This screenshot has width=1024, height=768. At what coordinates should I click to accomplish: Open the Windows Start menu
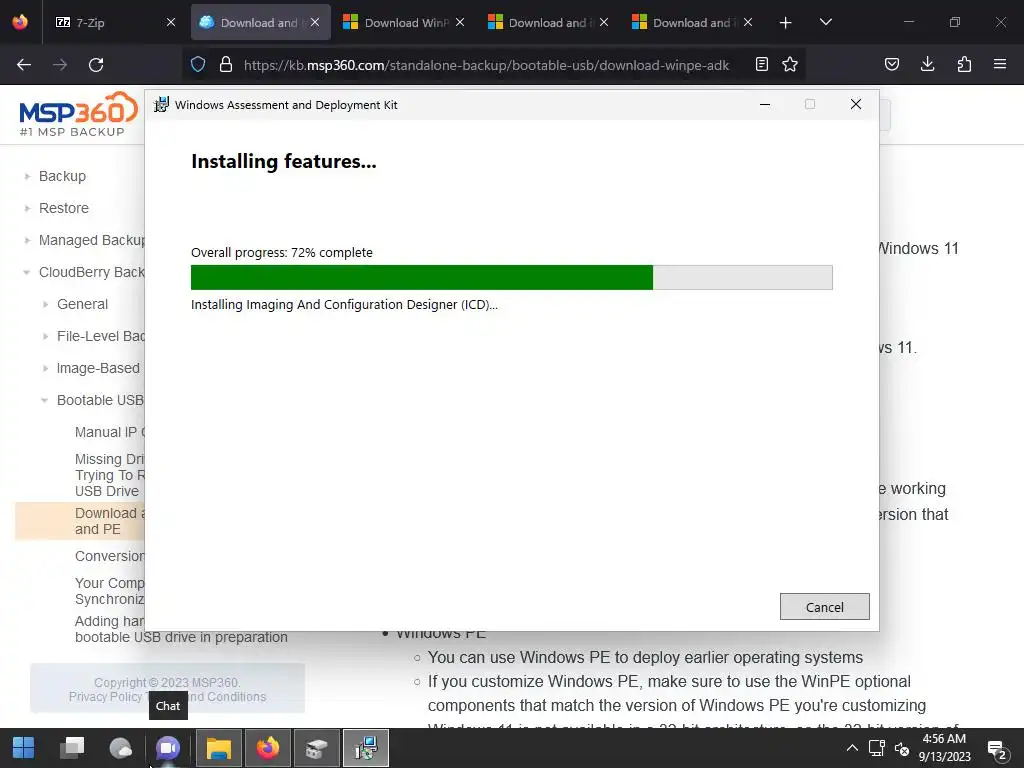[x=24, y=748]
